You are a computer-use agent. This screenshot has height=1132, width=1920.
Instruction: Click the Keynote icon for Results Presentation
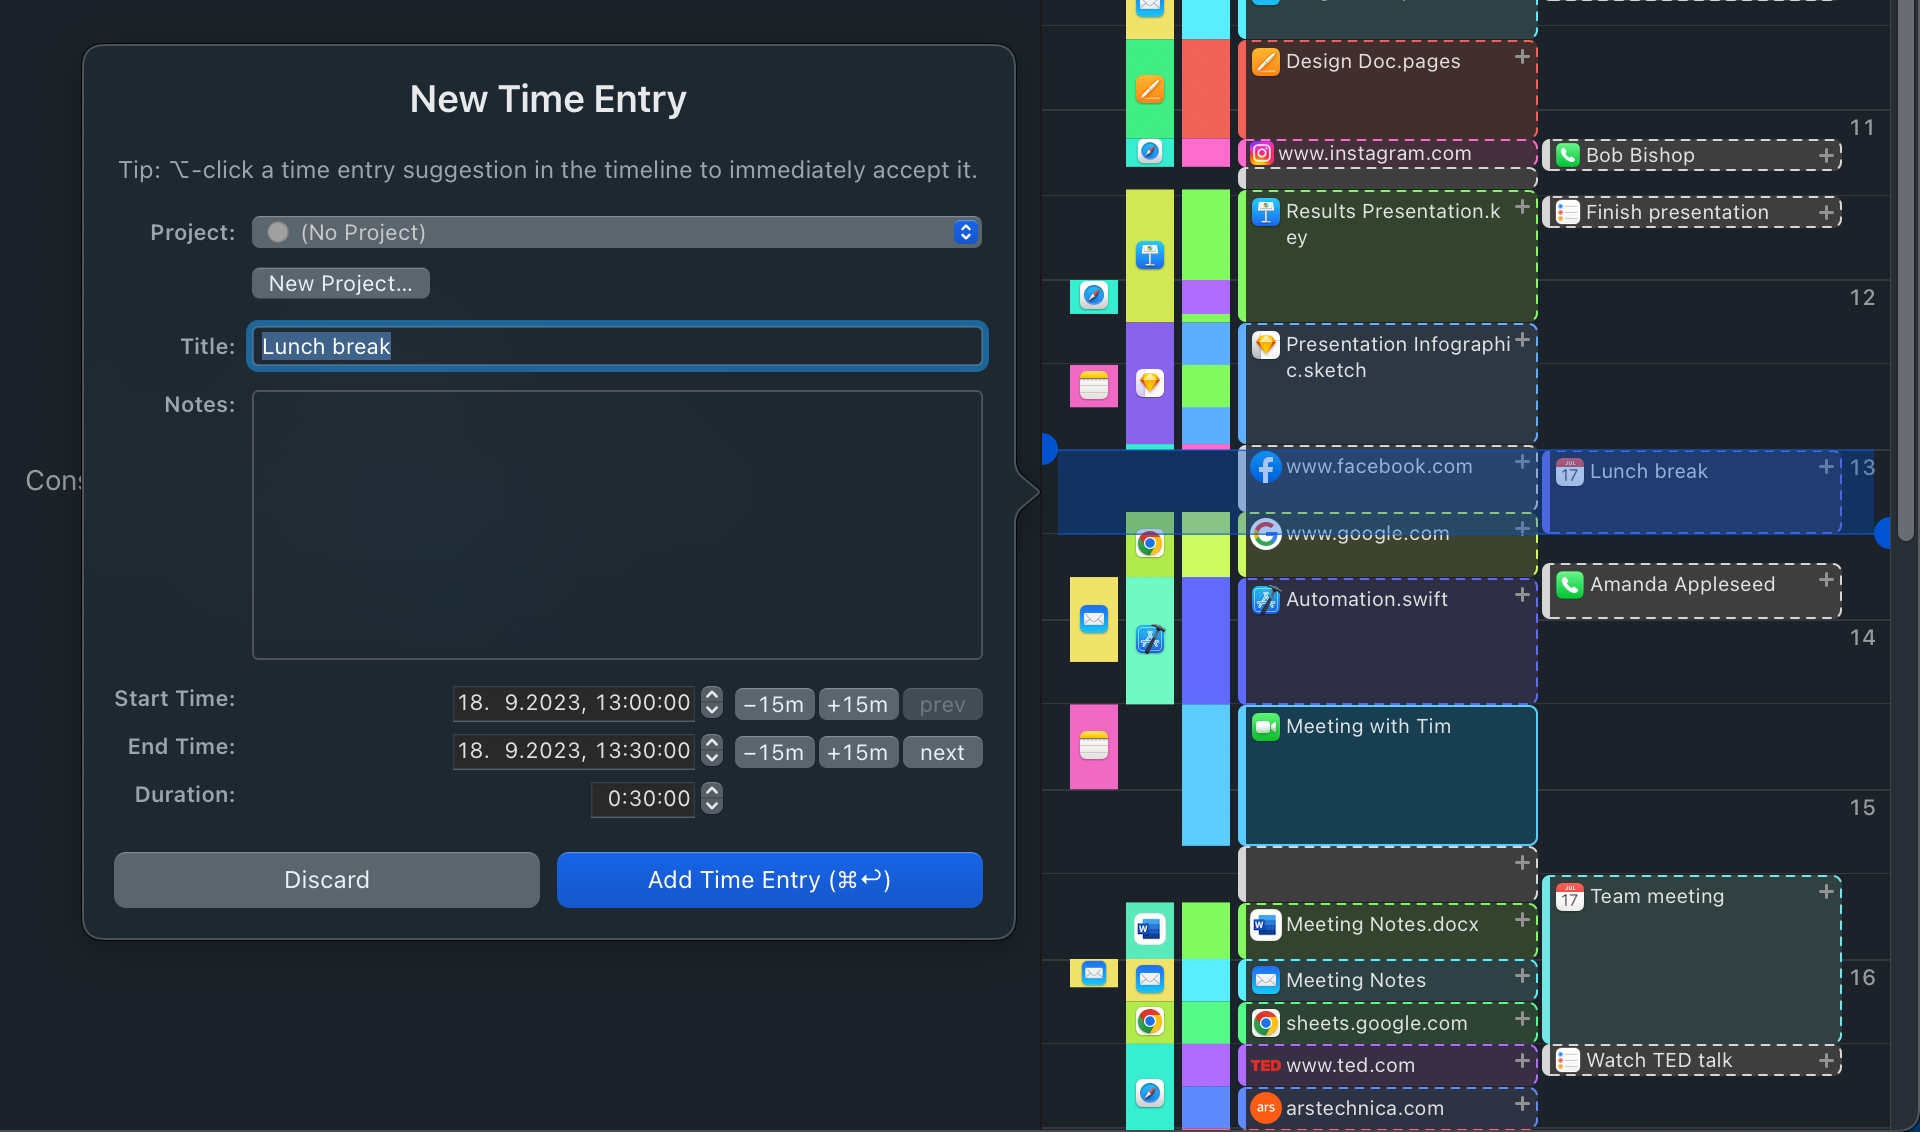click(x=1265, y=212)
